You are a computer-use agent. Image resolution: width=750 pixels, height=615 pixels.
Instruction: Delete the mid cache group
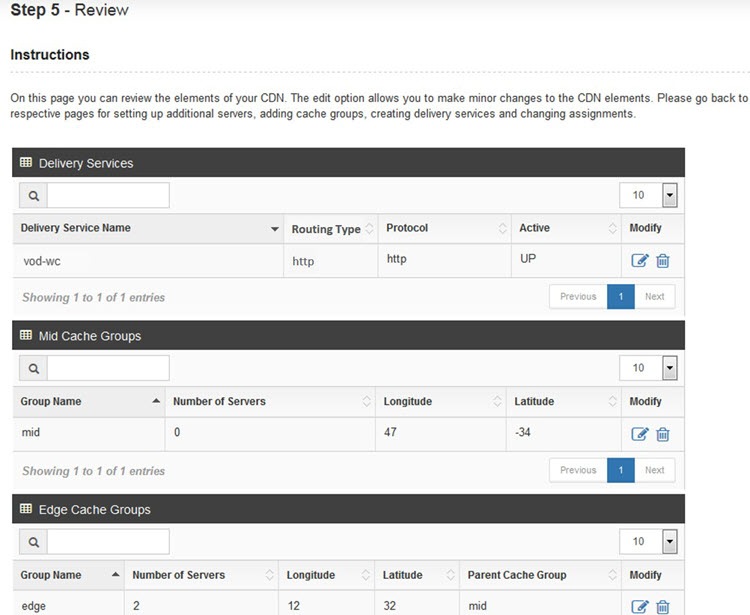663,434
